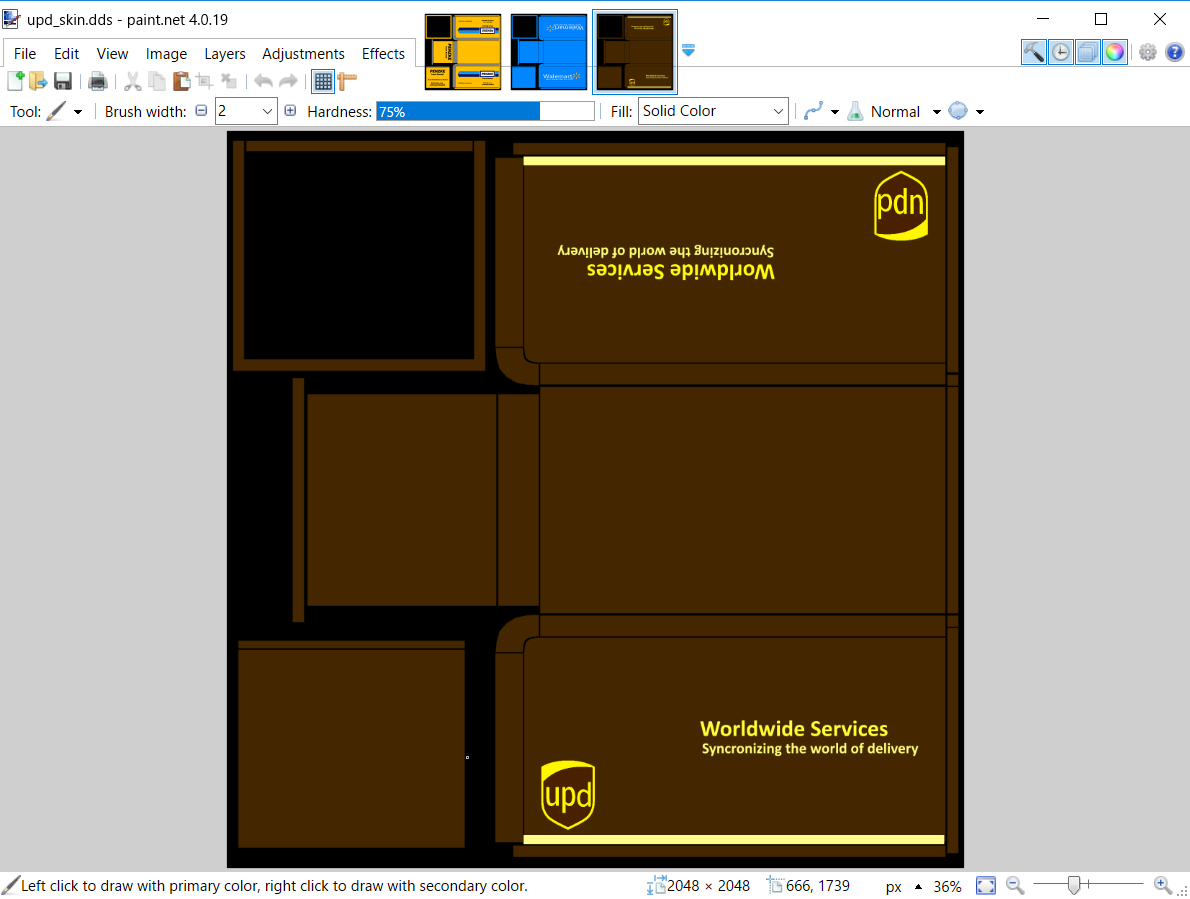Click the image size icon in status bar
Image resolution: width=1190 pixels, height=899 pixels.
pyautogui.click(x=656, y=885)
